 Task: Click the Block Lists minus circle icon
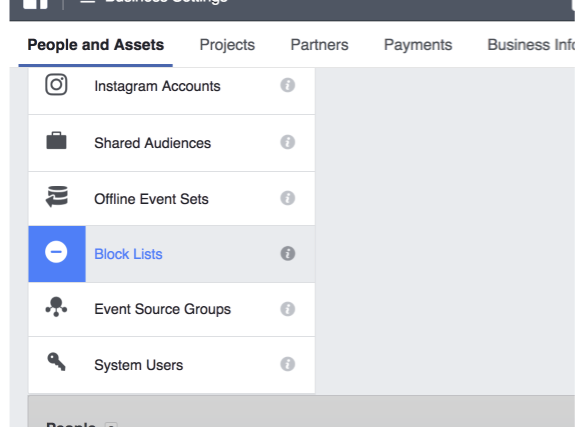pos(56,252)
